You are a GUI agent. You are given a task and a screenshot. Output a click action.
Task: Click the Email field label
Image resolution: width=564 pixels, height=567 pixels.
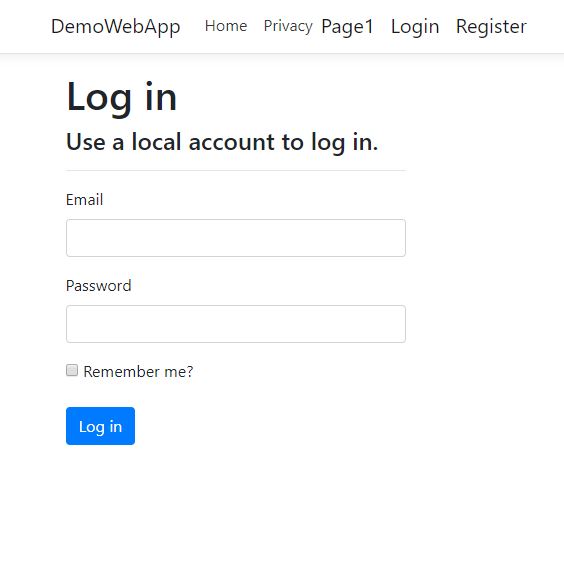(85, 200)
